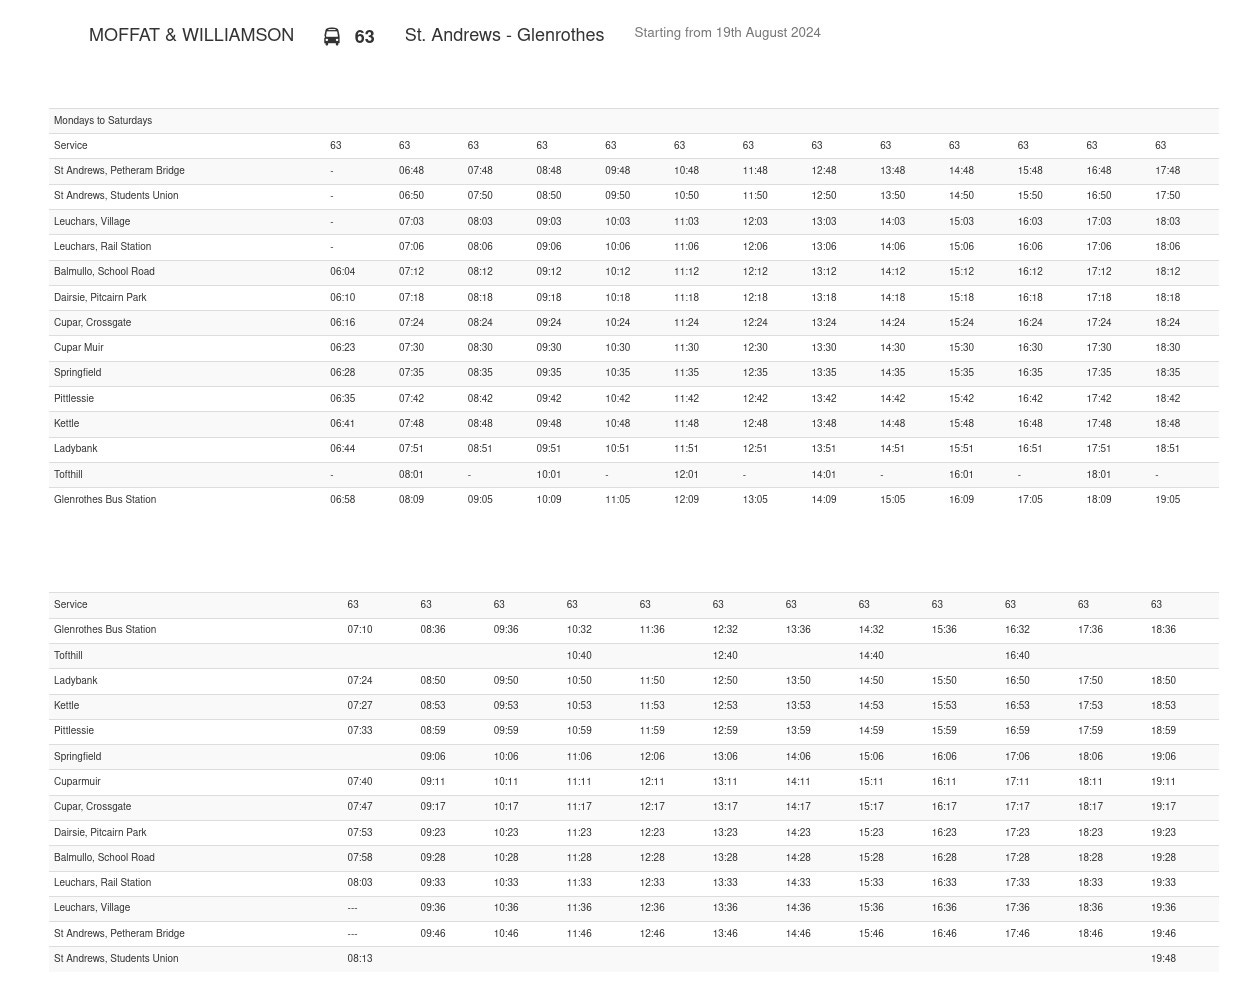Click the 08:03 Leuchars Rail Station time

click(x=360, y=883)
